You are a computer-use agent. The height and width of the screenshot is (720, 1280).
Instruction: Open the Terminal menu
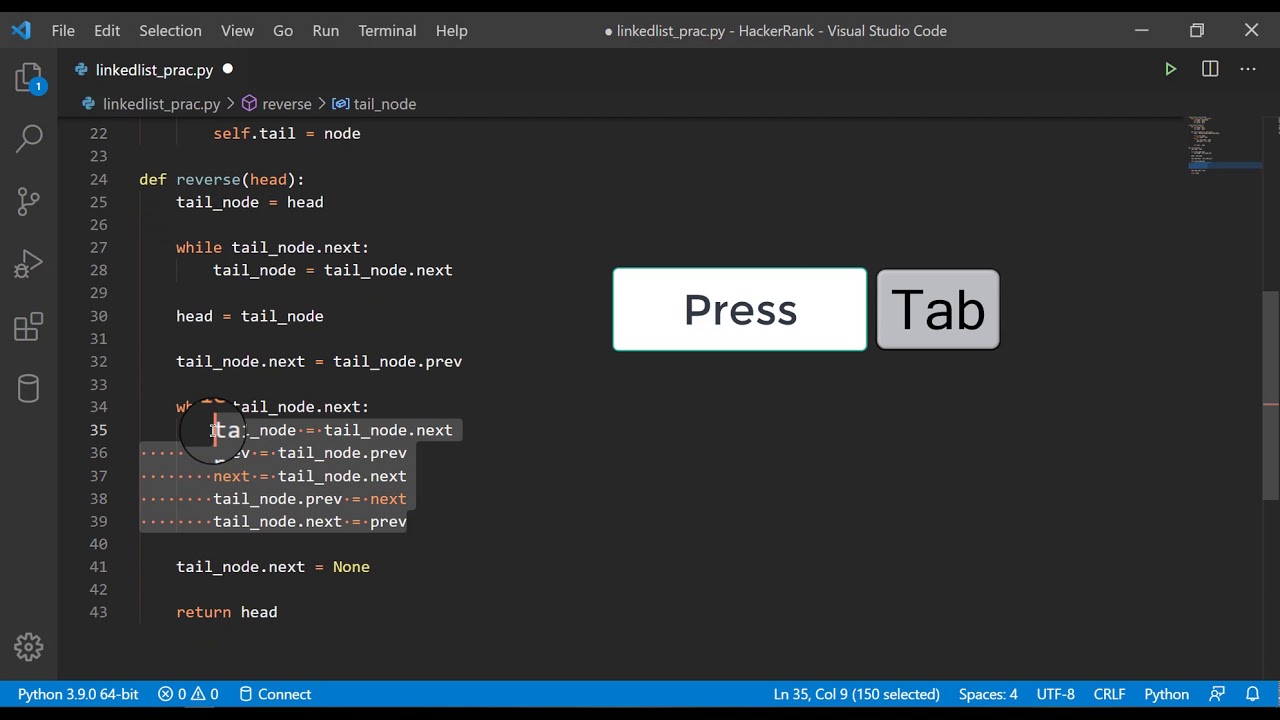click(387, 30)
